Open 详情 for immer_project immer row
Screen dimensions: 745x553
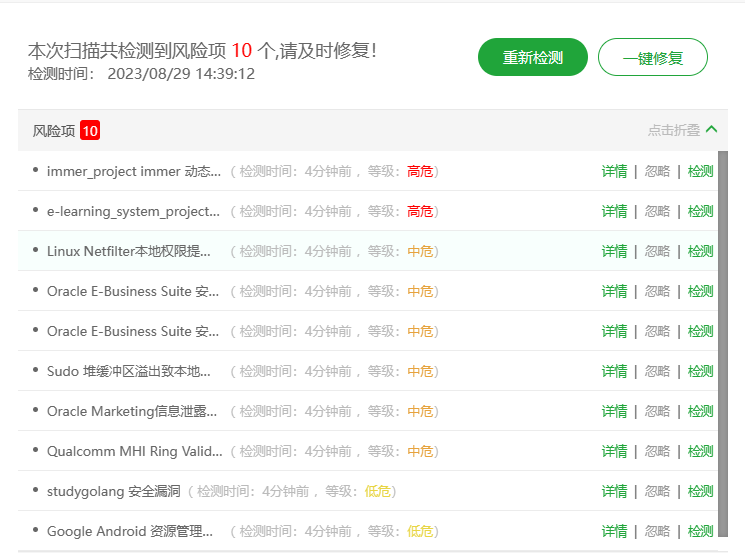[x=614, y=171]
